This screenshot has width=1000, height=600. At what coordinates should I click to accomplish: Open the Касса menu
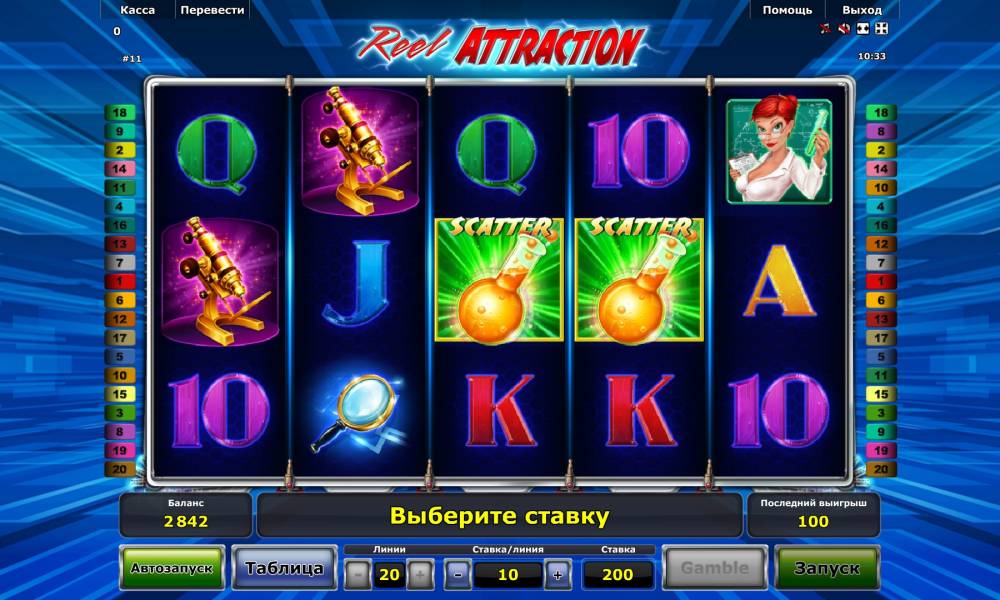[137, 10]
